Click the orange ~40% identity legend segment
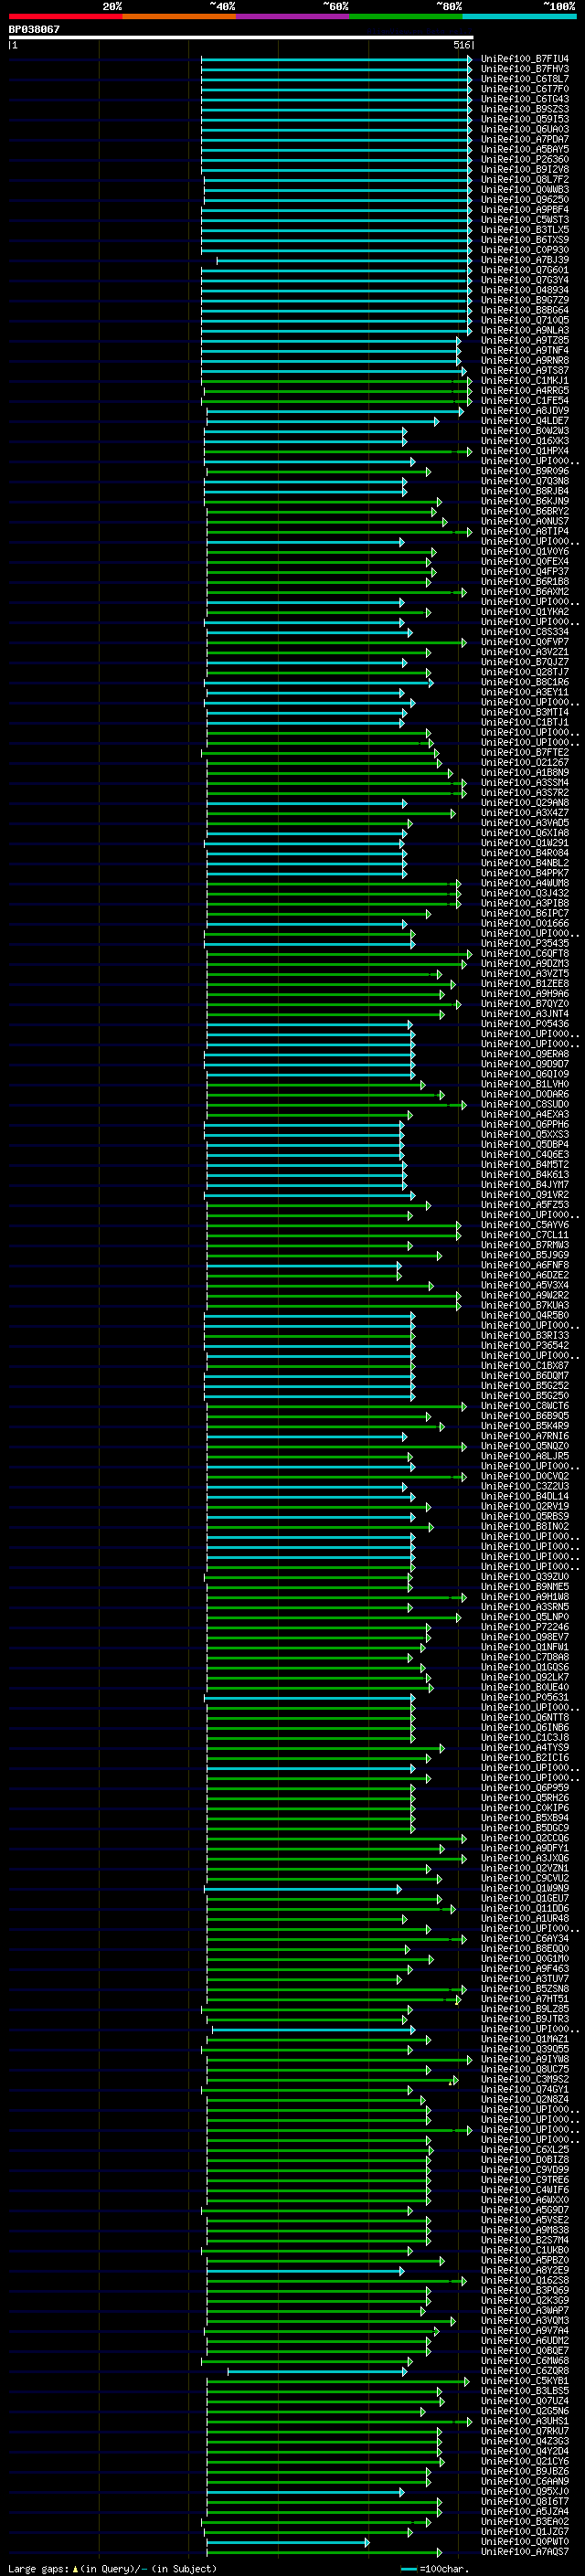Image resolution: width=585 pixels, height=2576 pixels. pyautogui.click(x=179, y=16)
